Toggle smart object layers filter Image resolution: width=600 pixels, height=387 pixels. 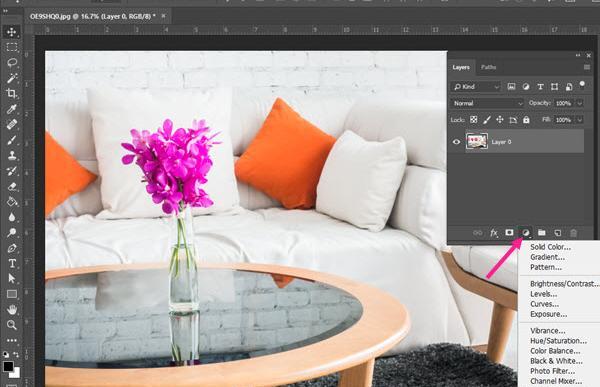(569, 87)
